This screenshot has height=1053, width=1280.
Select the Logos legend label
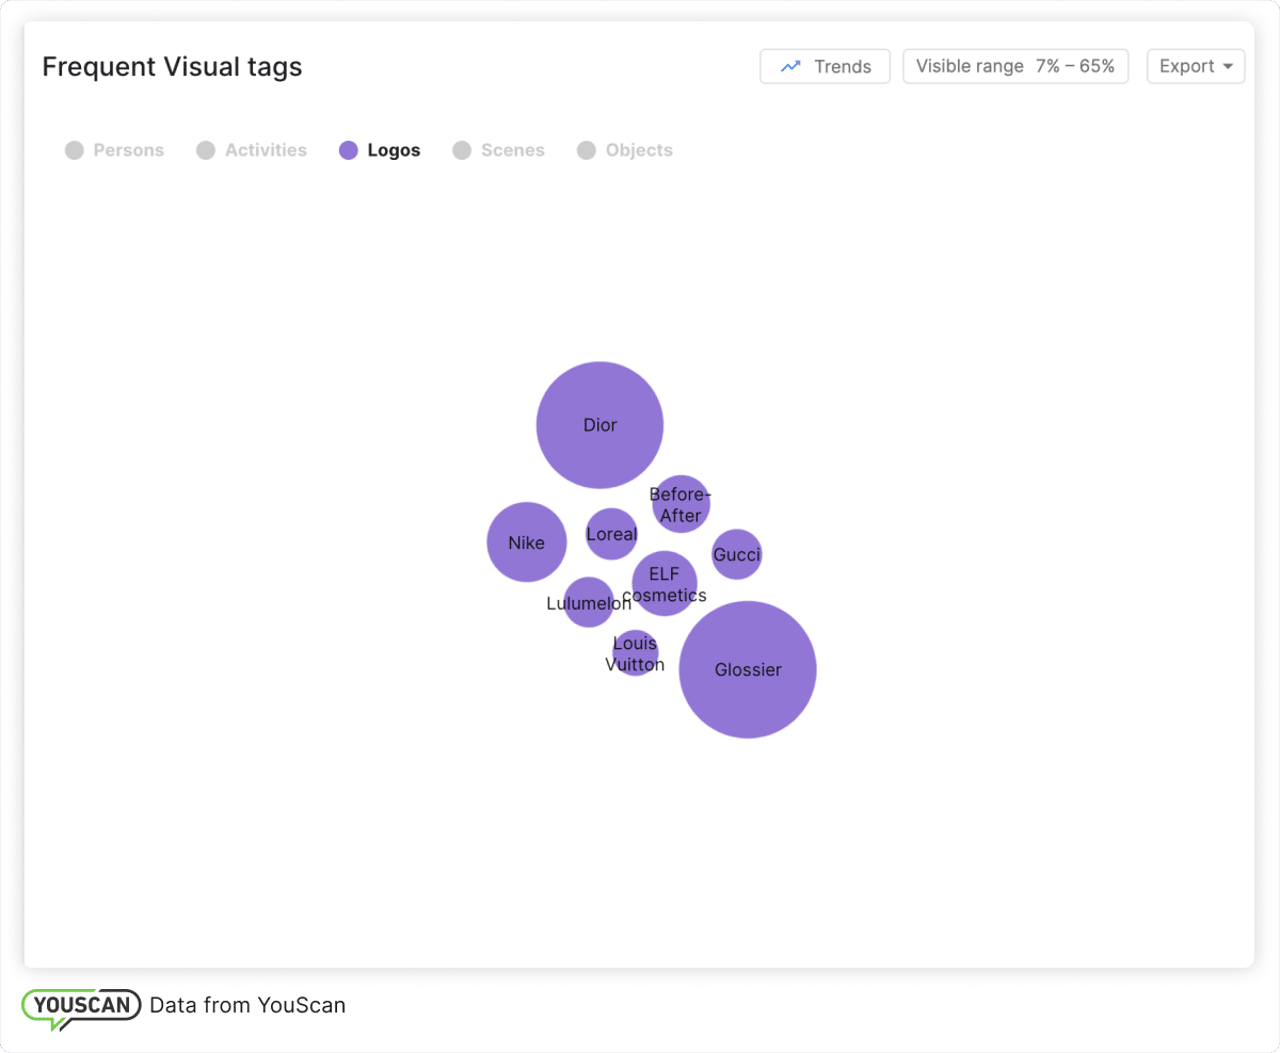393,150
